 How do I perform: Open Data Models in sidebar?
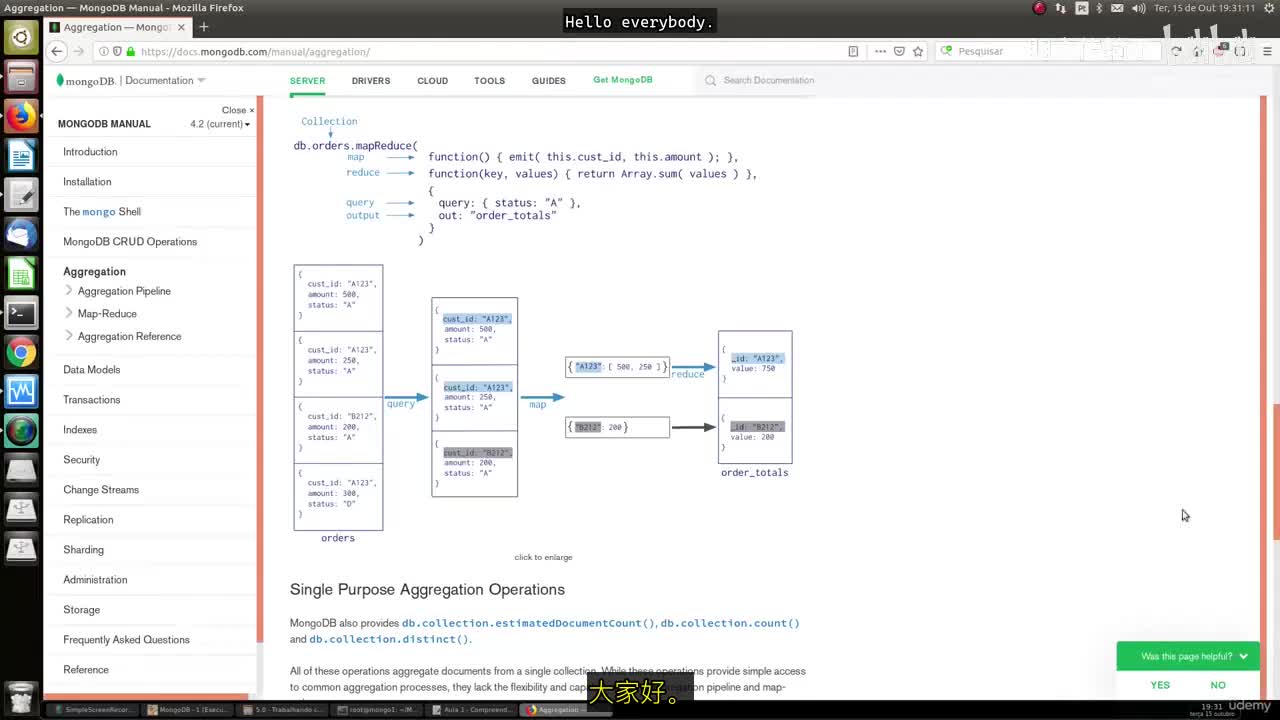(91, 370)
